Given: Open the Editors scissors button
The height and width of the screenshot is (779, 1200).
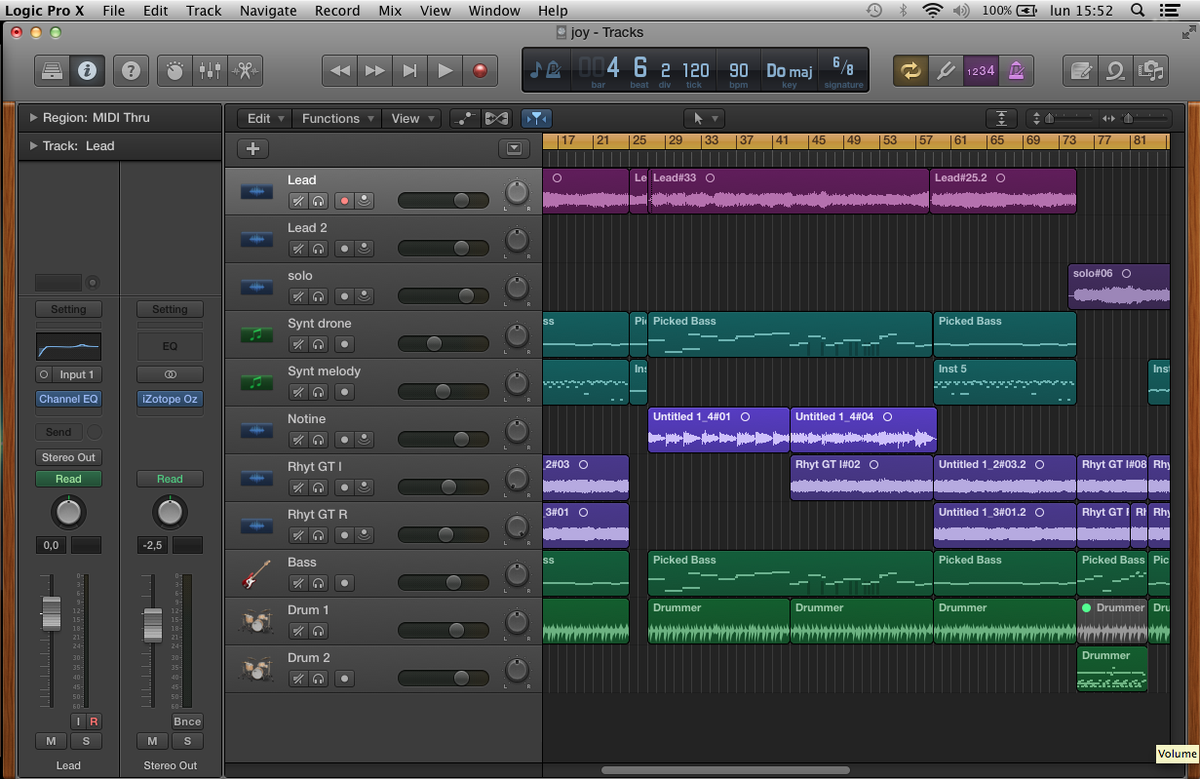Looking at the screenshot, I should 244,71.
